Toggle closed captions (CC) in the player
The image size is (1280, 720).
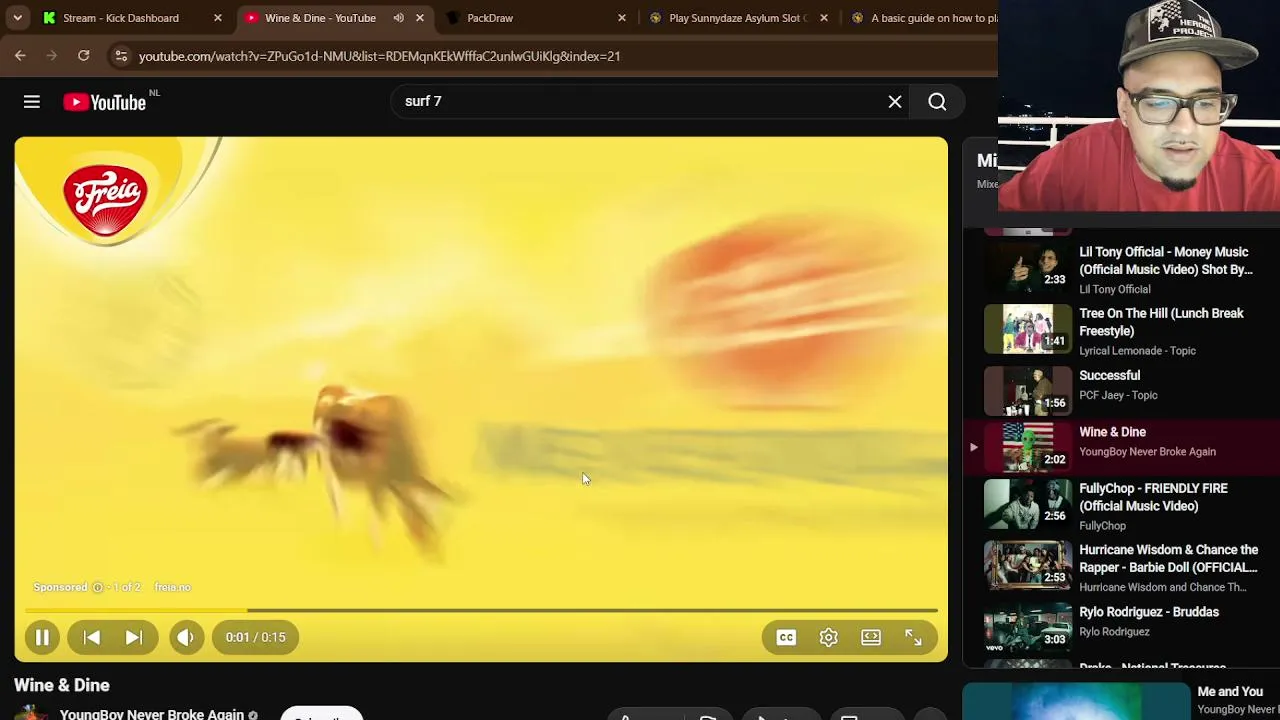pos(786,637)
